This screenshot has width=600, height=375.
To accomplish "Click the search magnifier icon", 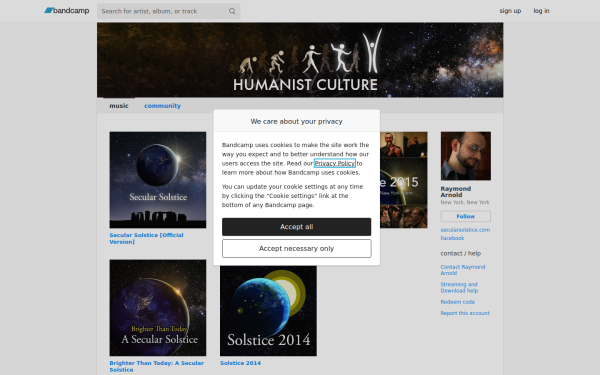I will 232,11.
